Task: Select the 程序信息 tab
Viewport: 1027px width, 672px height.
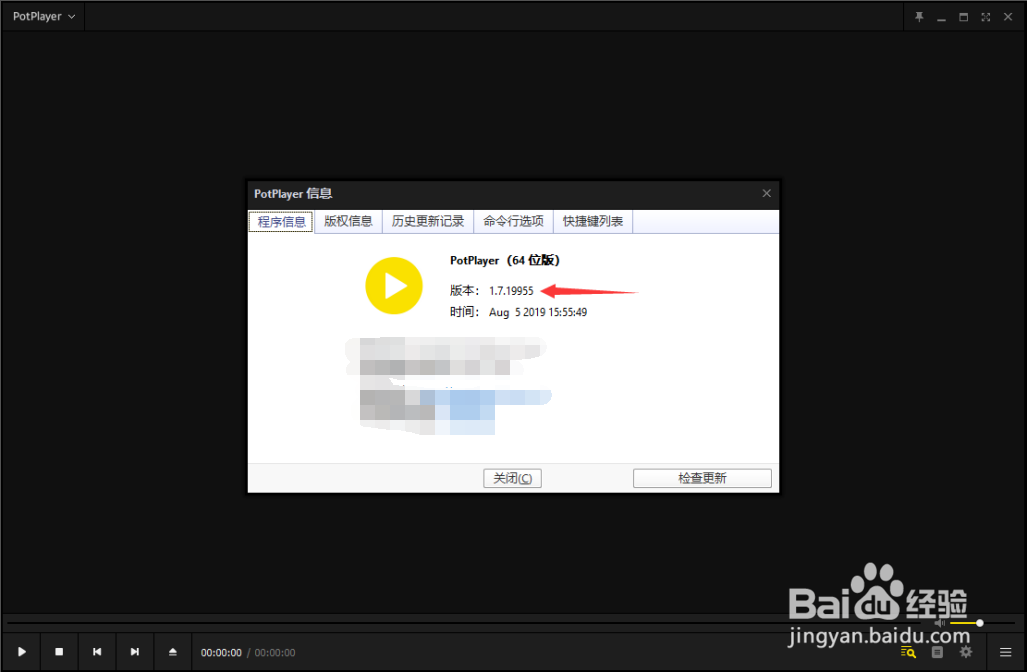Action: [x=282, y=221]
